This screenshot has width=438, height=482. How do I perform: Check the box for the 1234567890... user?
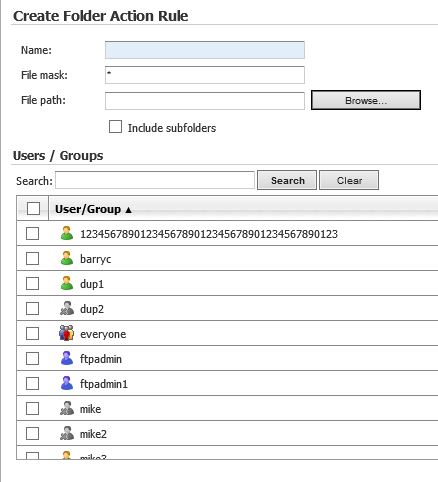(32, 233)
